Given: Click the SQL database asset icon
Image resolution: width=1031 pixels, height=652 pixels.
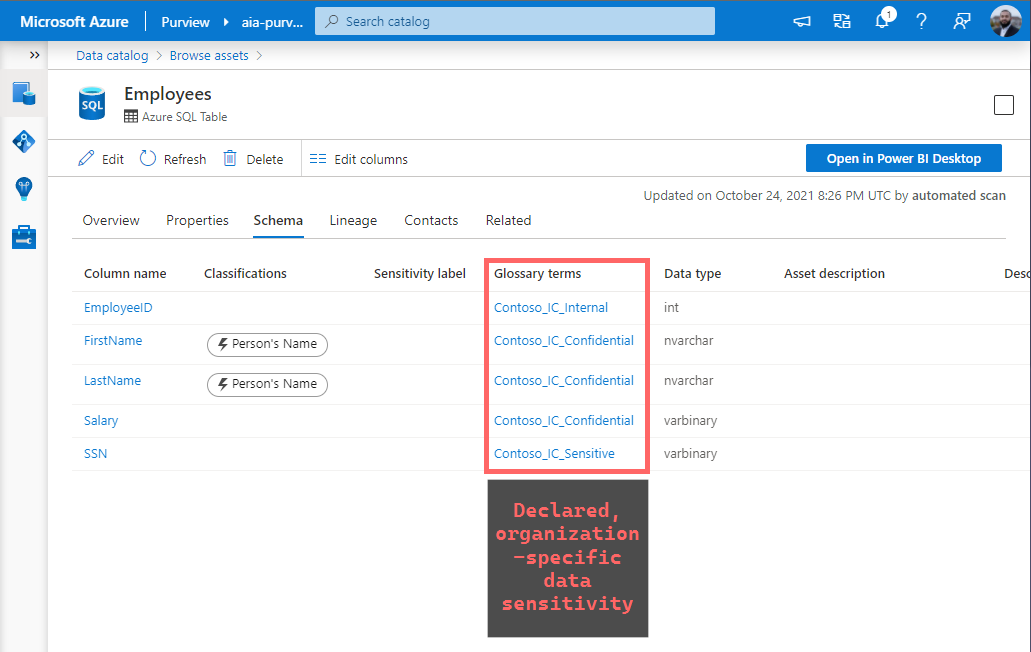Looking at the screenshot, I should (92, 103).
